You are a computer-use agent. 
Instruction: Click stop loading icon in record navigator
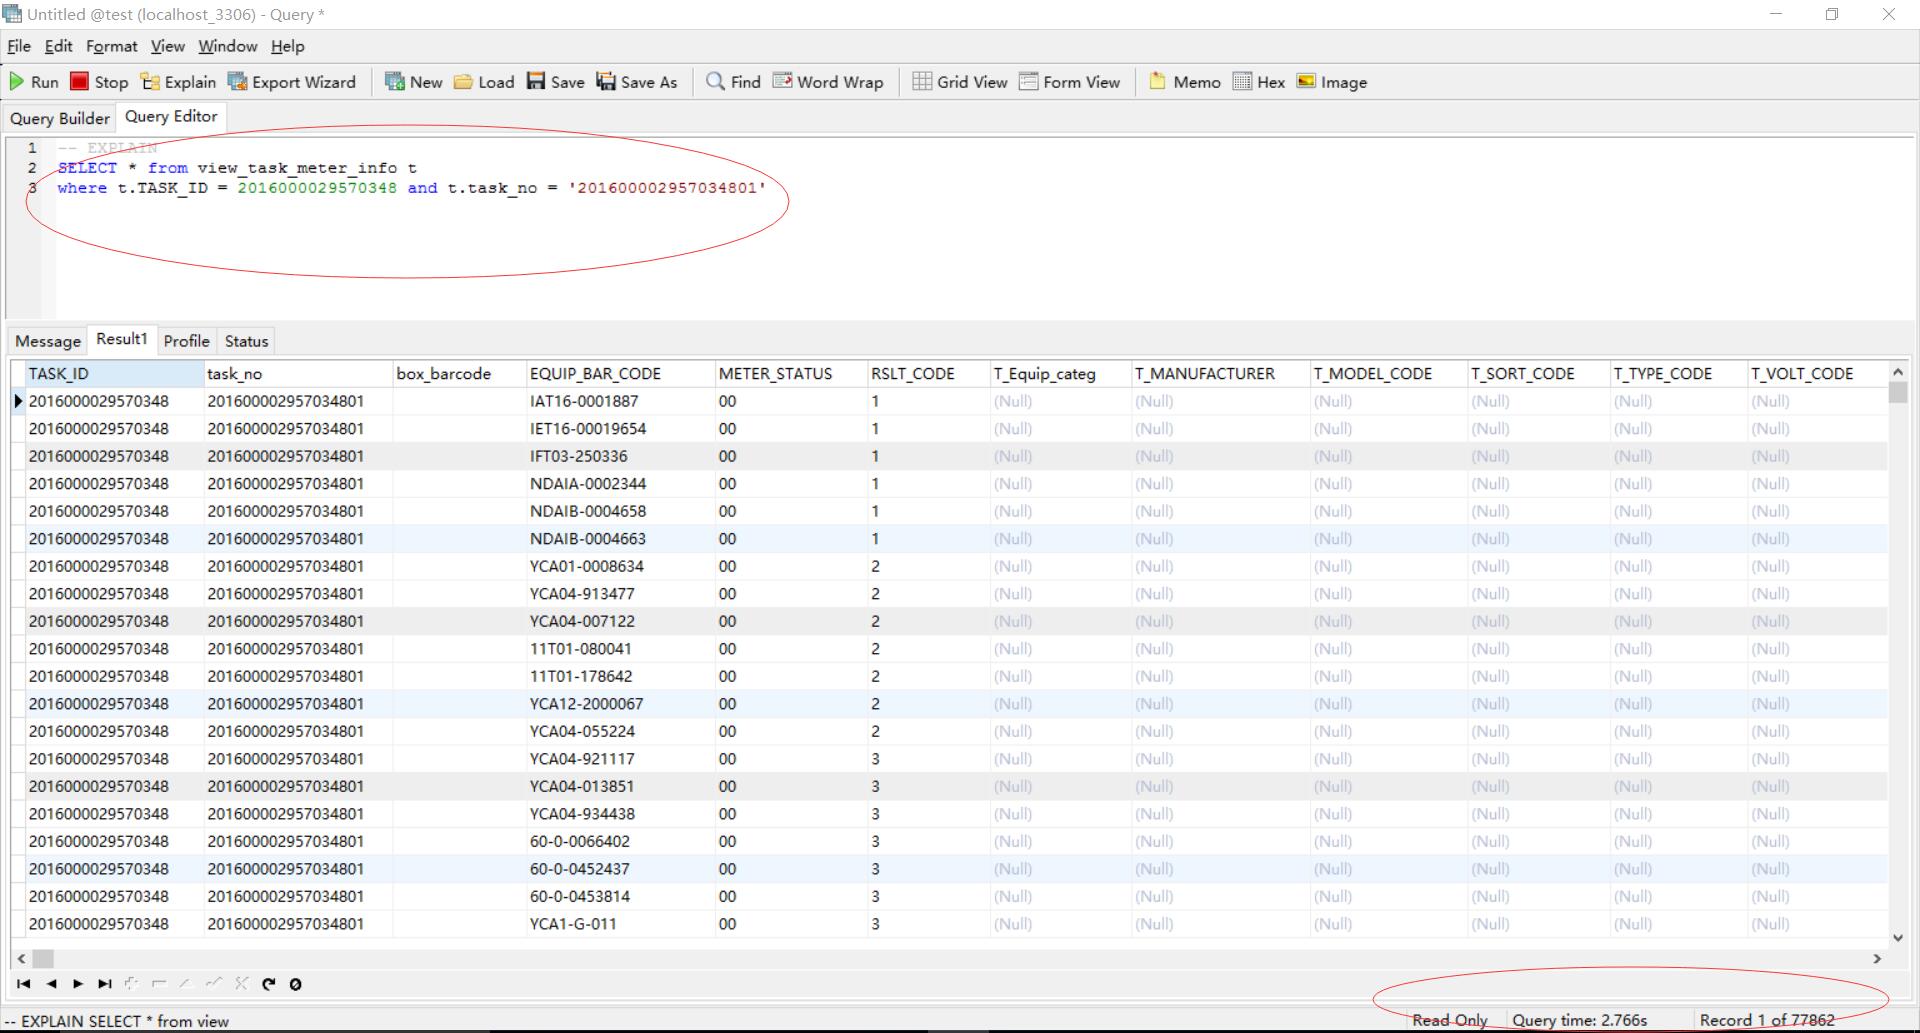pos(295,984)
